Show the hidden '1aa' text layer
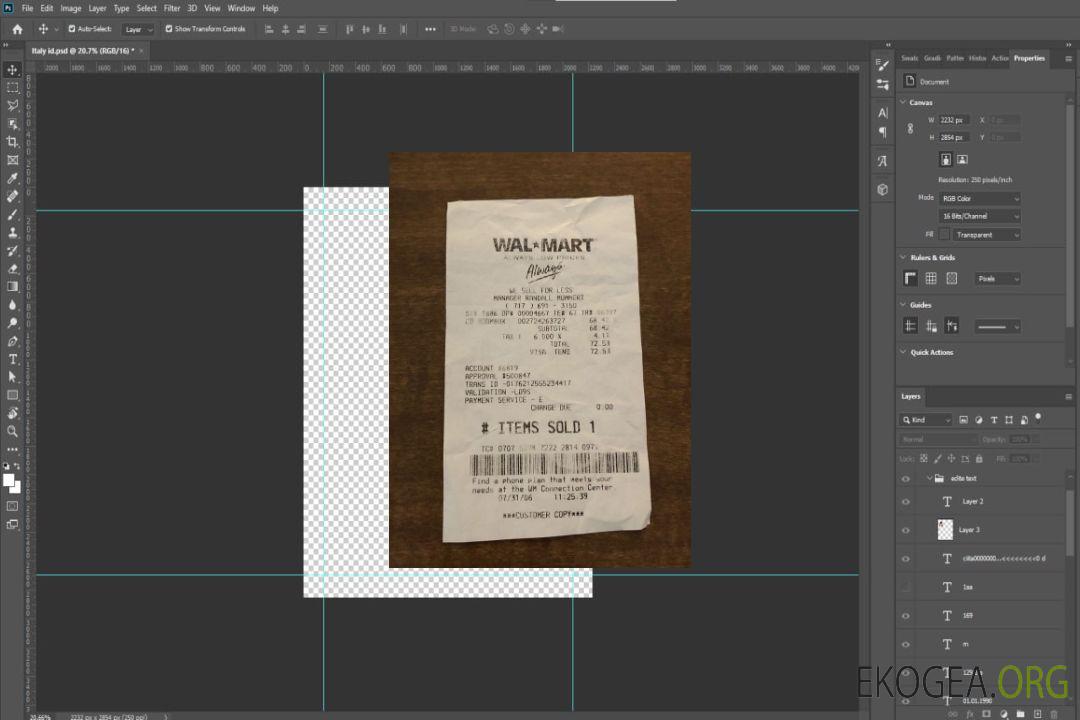Image resolution: width=1080 pixels, height=720 pixels. pos(906,588)
